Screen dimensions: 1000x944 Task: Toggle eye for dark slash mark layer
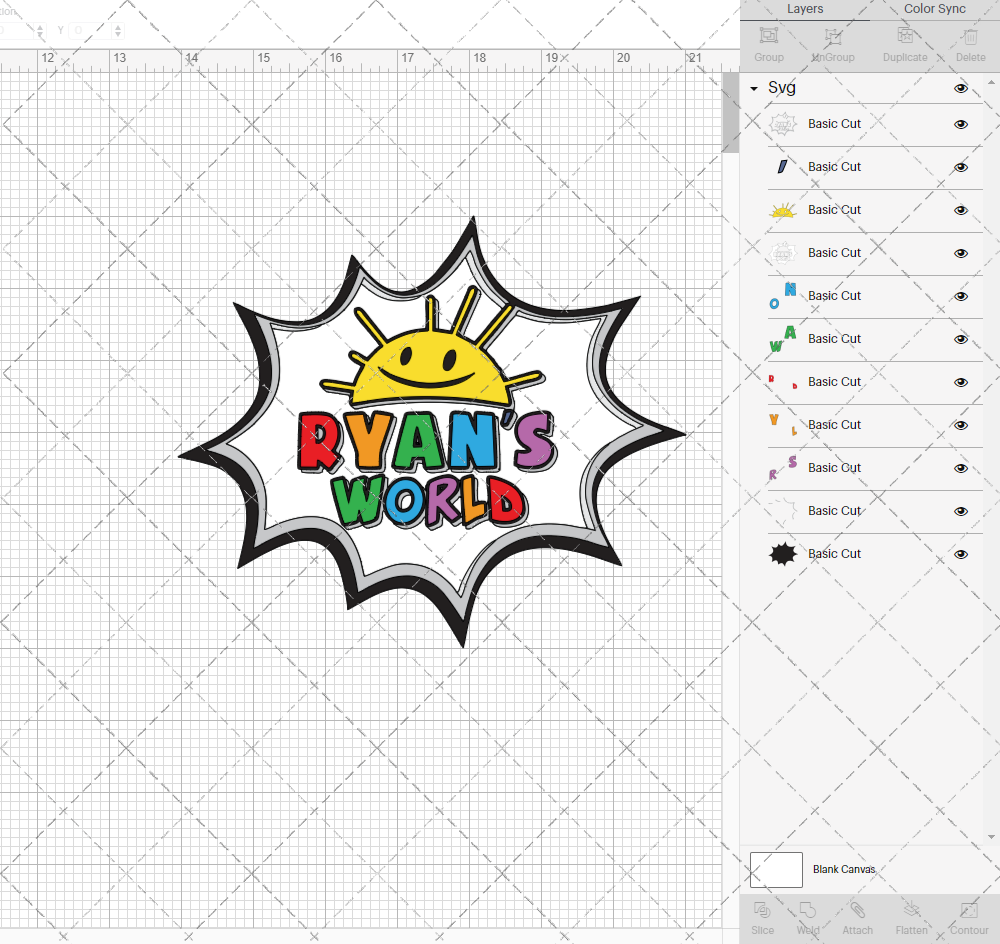[960, 167]
